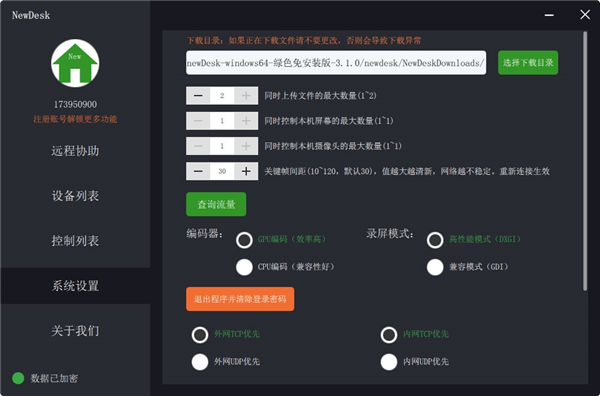Click minus for camera control max count
Screen dimensions: 600x396
pos(198,146)
